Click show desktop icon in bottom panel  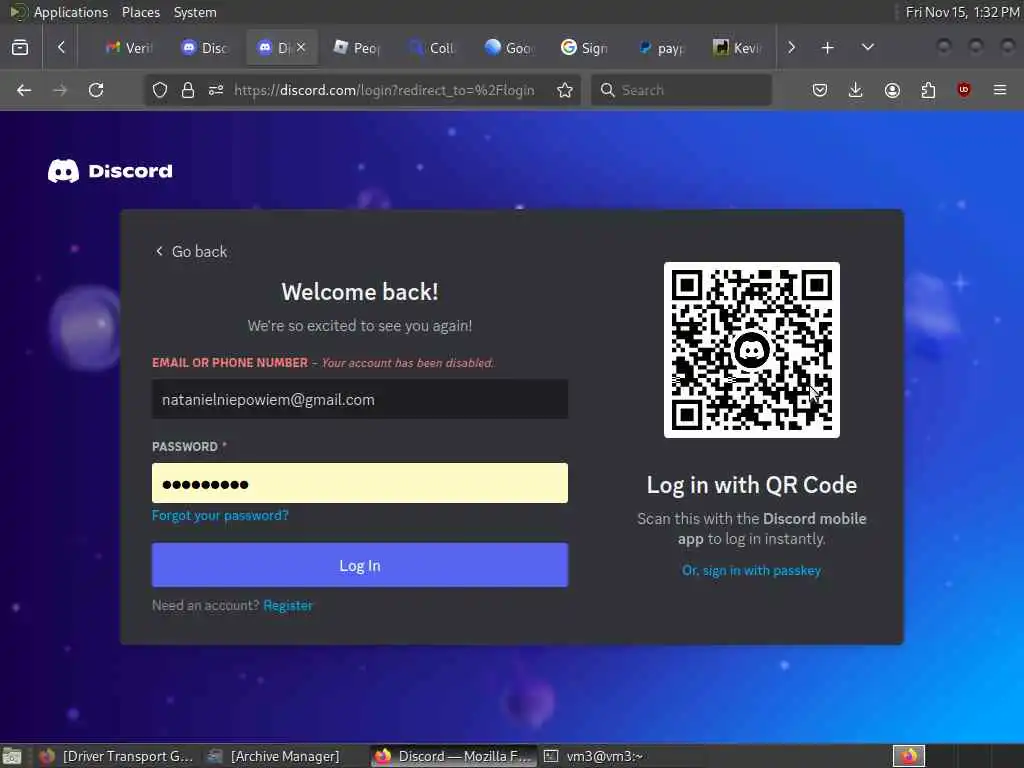pyautogui.click(x=11, y=756)
